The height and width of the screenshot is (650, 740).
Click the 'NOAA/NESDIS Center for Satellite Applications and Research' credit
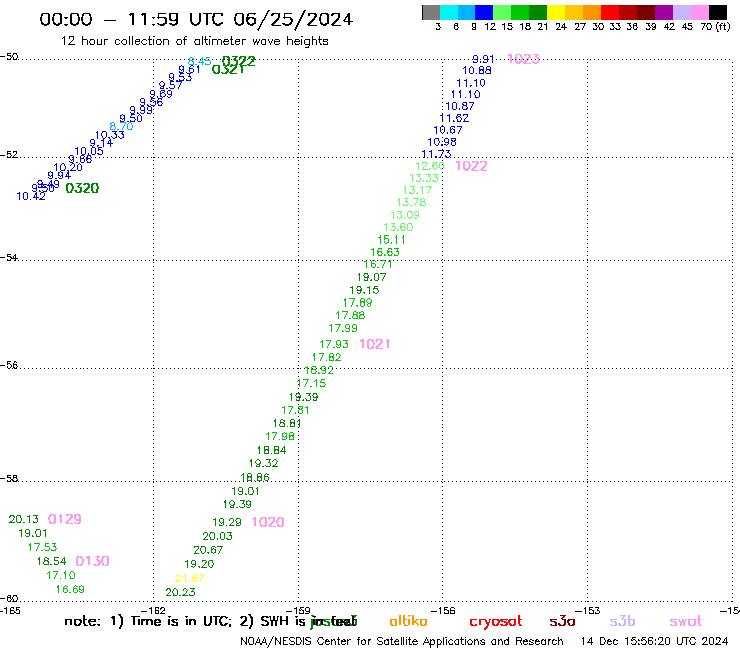click(402, 642)
